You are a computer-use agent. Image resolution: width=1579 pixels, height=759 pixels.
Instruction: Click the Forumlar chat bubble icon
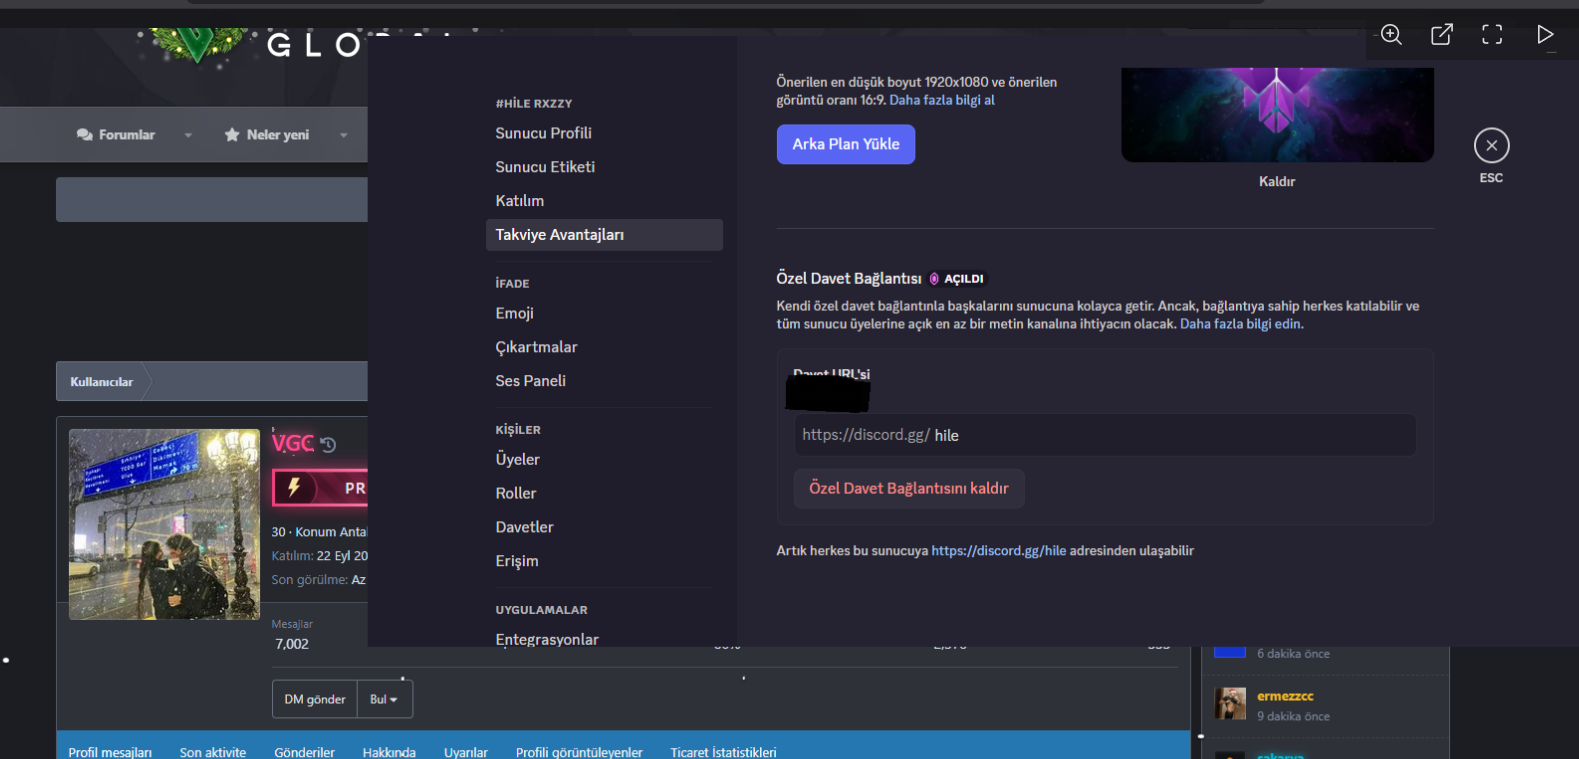pos(85,135)
